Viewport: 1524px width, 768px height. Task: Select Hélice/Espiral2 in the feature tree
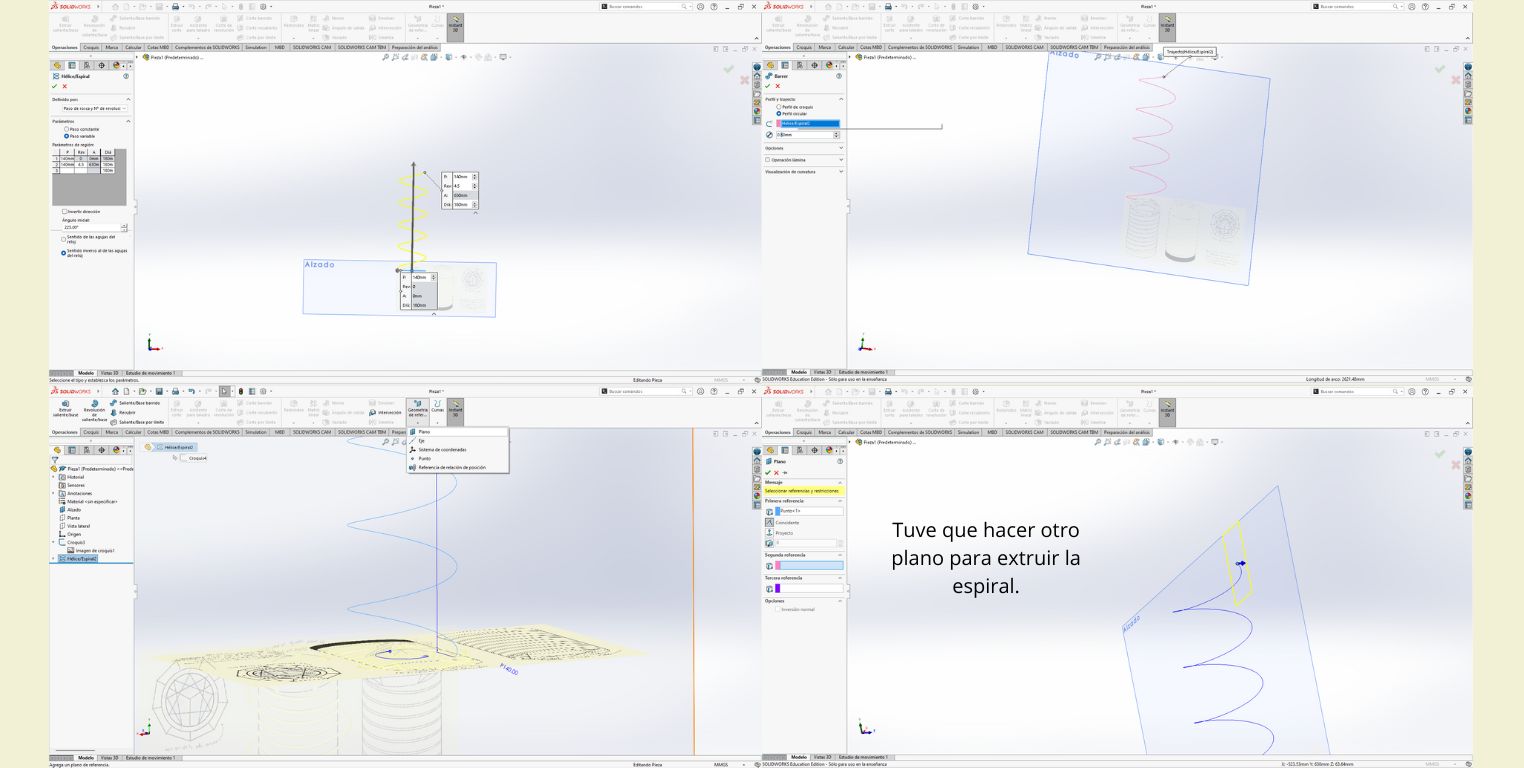[x=78, y=559]
